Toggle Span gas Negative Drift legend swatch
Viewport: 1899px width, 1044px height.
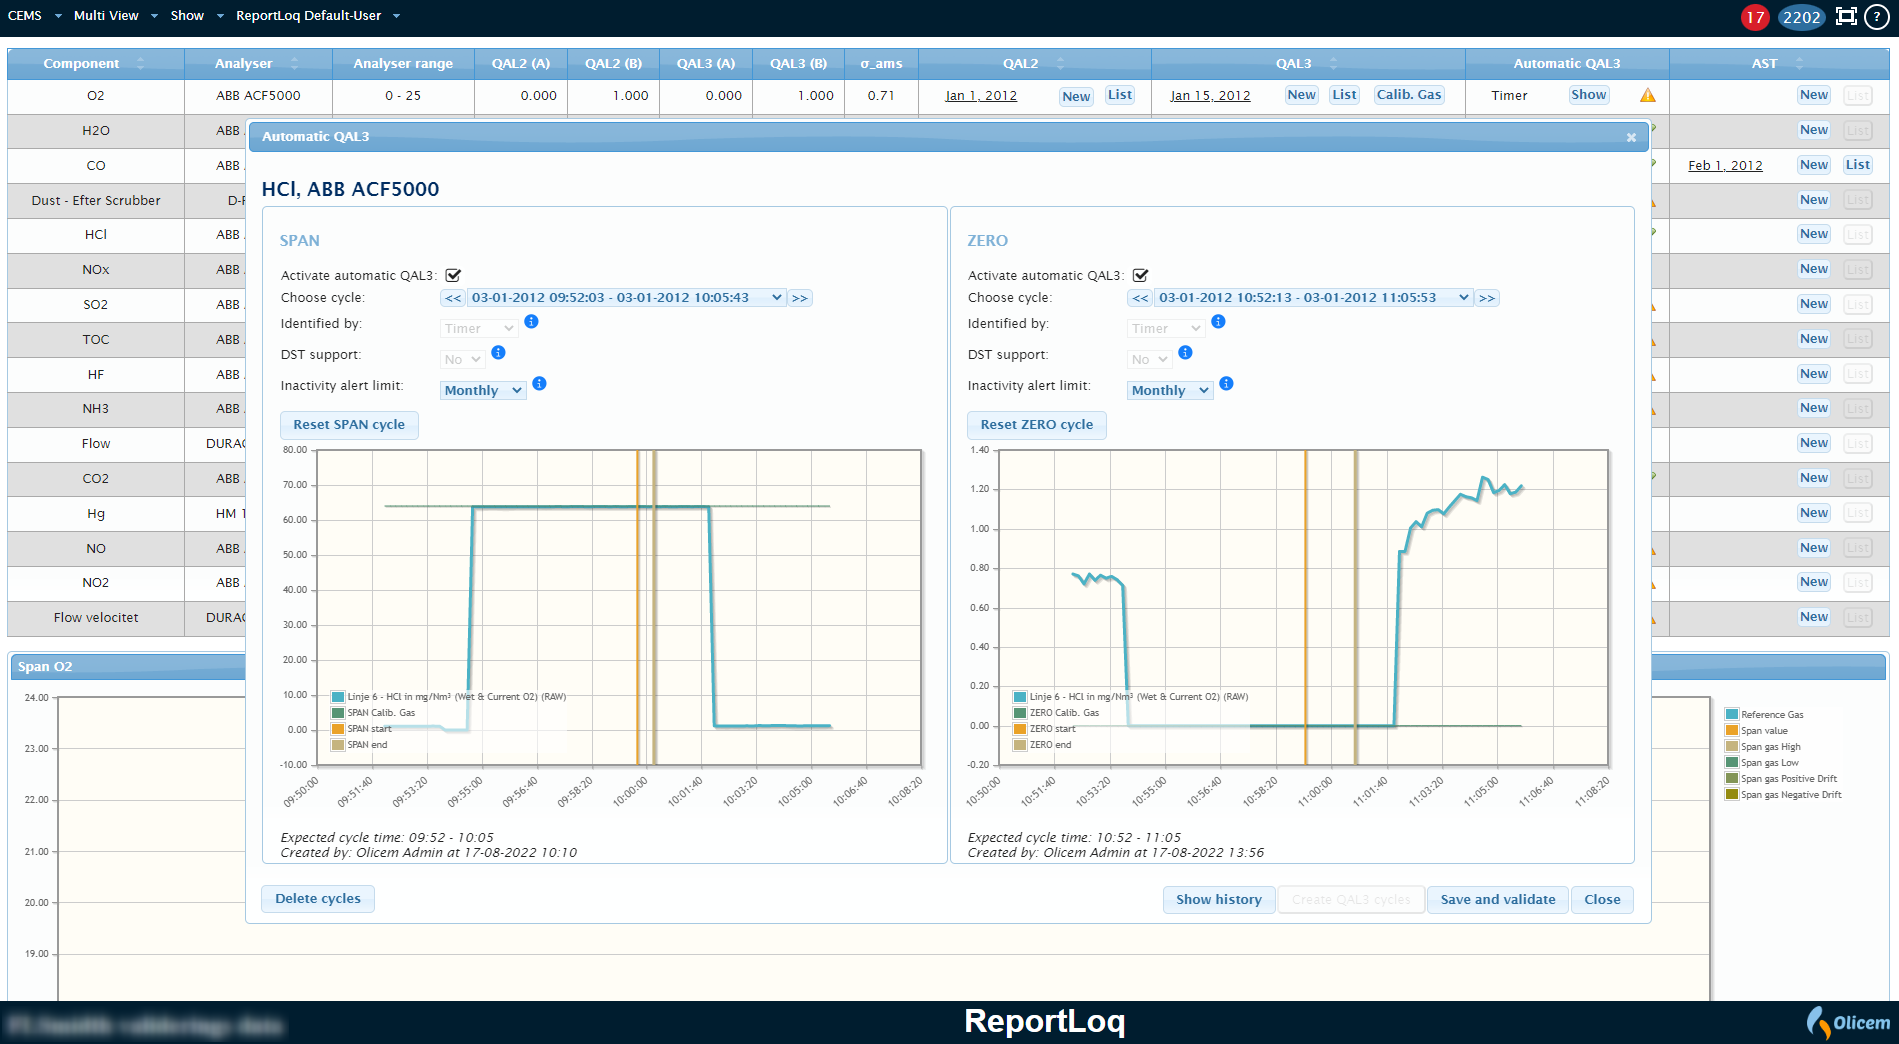pos(1732,795)
